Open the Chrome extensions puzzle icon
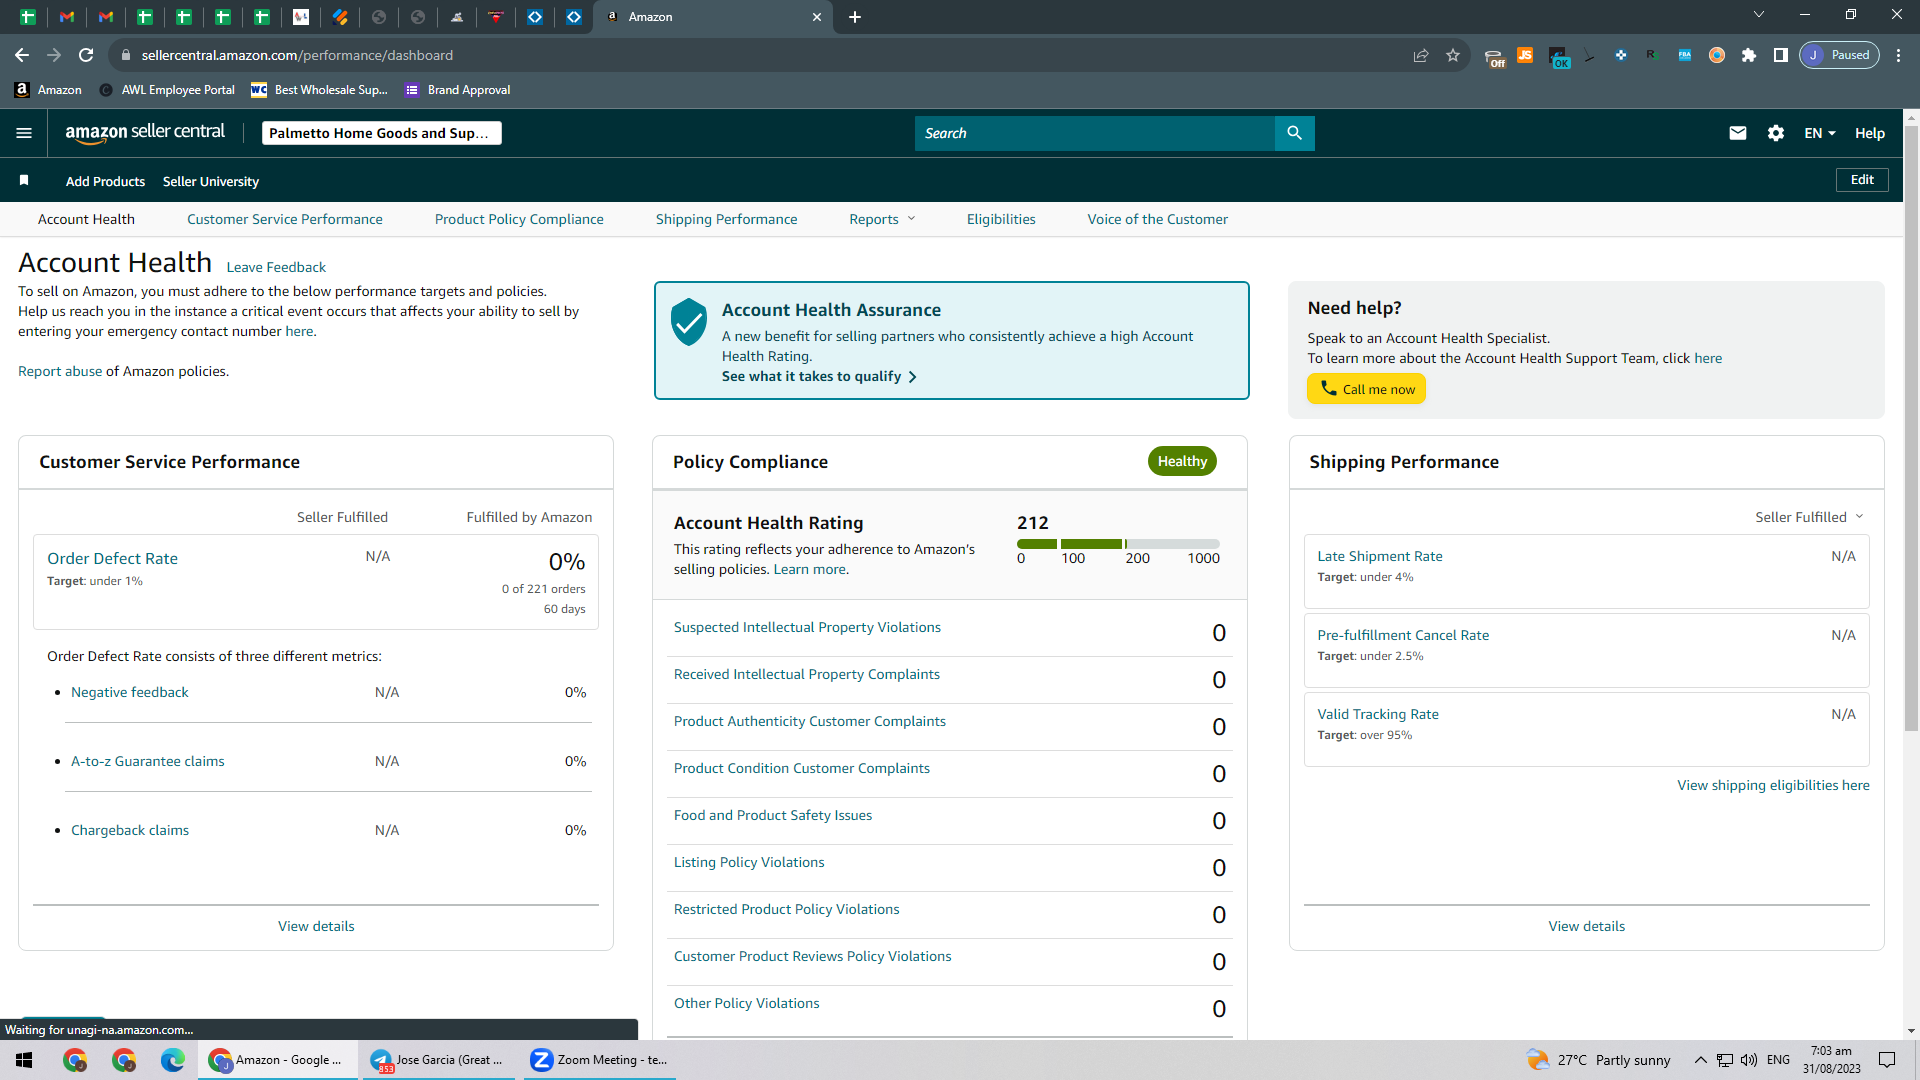Viewport: 1920px width, 1080px height. click(x=1749, y=55)
